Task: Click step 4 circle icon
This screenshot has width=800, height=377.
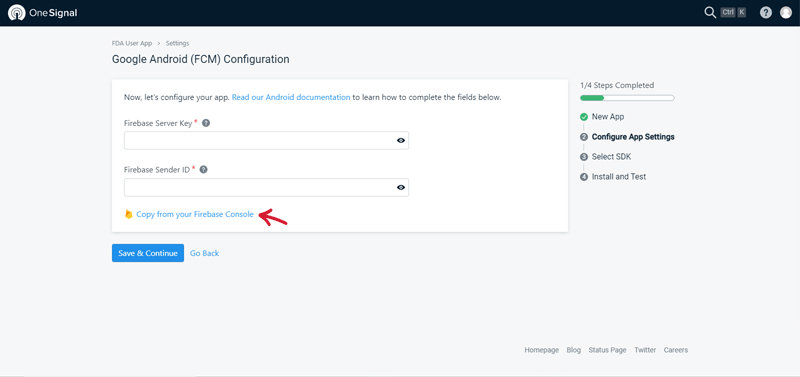Action: [584, 177]
